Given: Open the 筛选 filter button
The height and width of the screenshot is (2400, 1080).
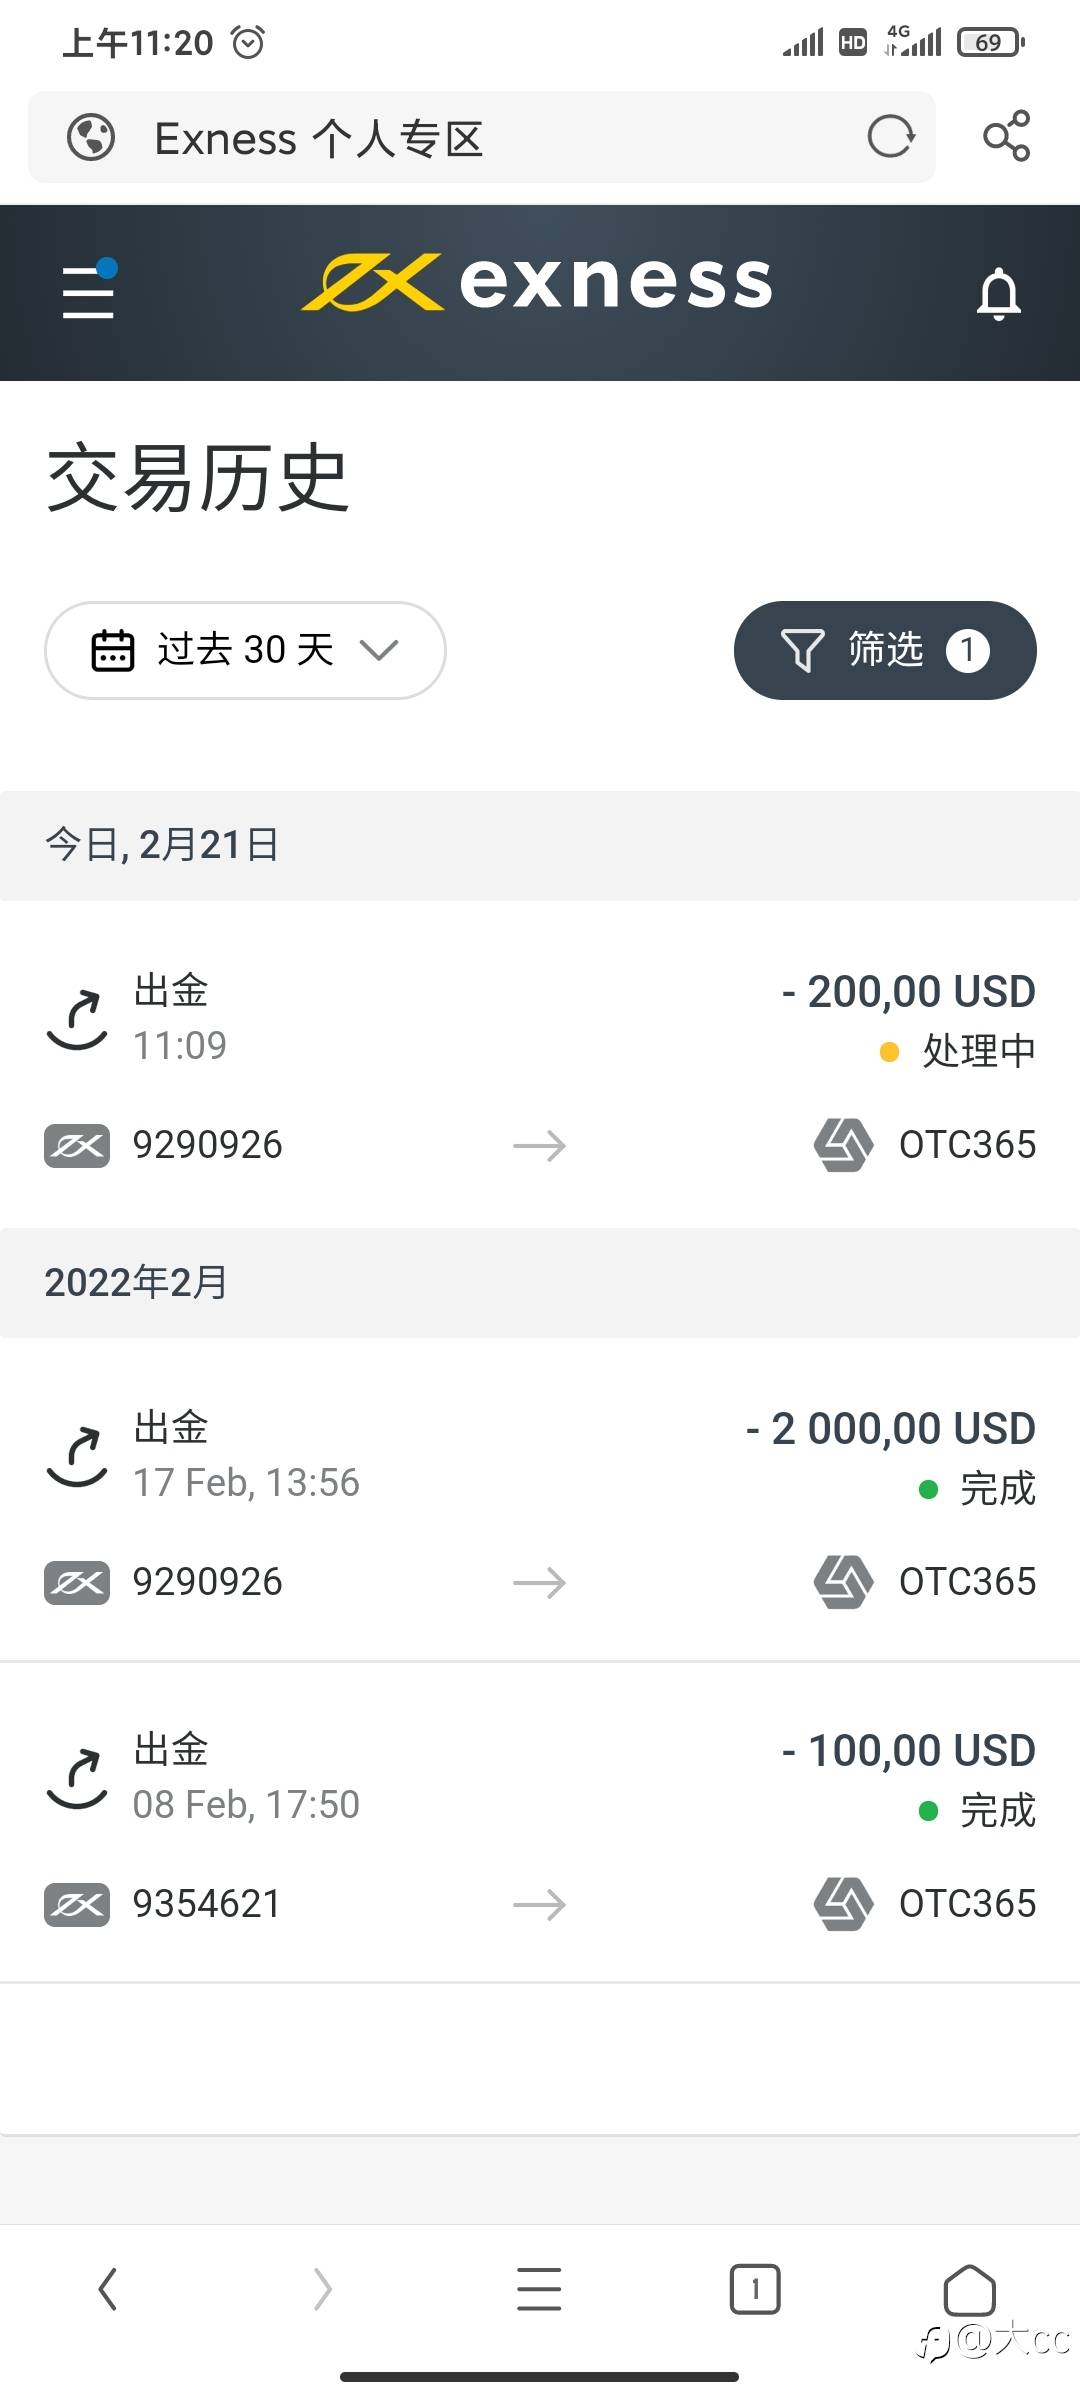Looking at the screenshot, I should [x=885, y=650].
